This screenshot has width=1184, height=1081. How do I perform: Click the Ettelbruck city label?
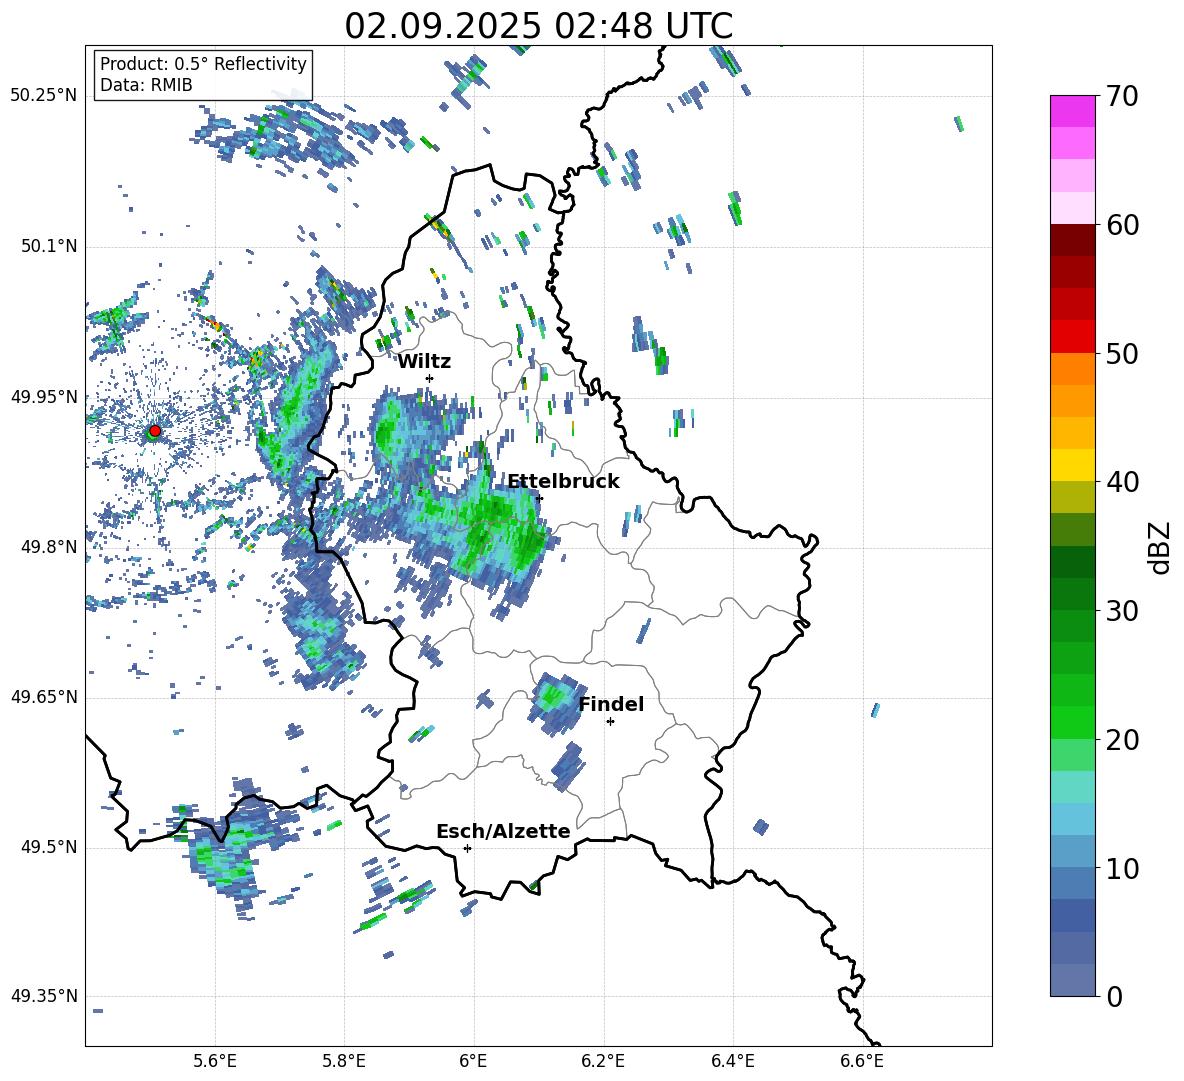[x=563, y=482]
